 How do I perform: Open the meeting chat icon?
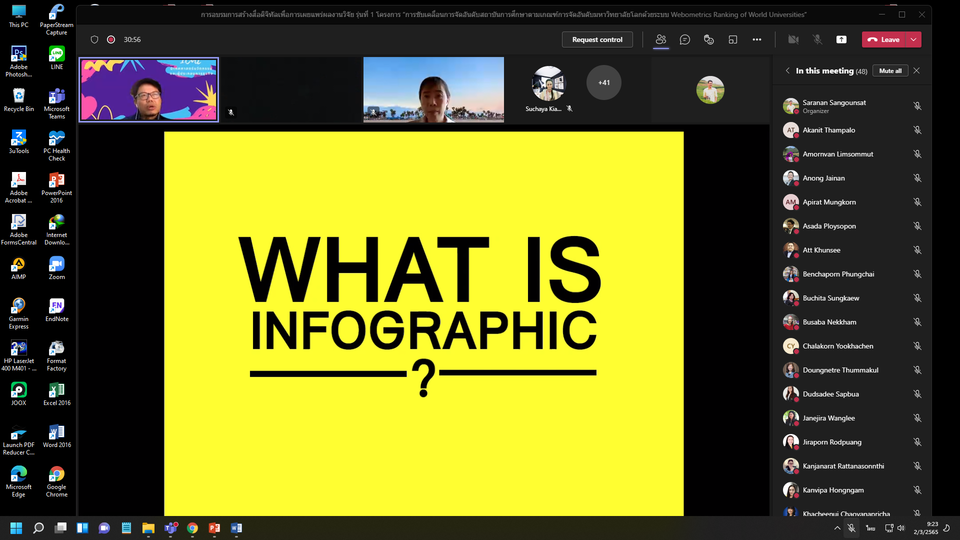[684, 39]
